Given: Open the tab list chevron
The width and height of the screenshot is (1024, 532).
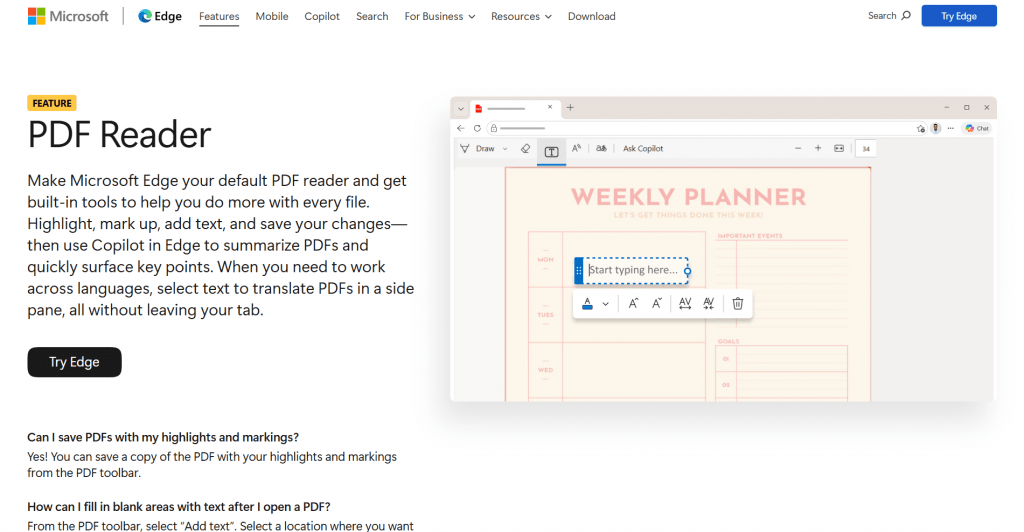Looking at the screenshot, I should [x=460, y=109].
